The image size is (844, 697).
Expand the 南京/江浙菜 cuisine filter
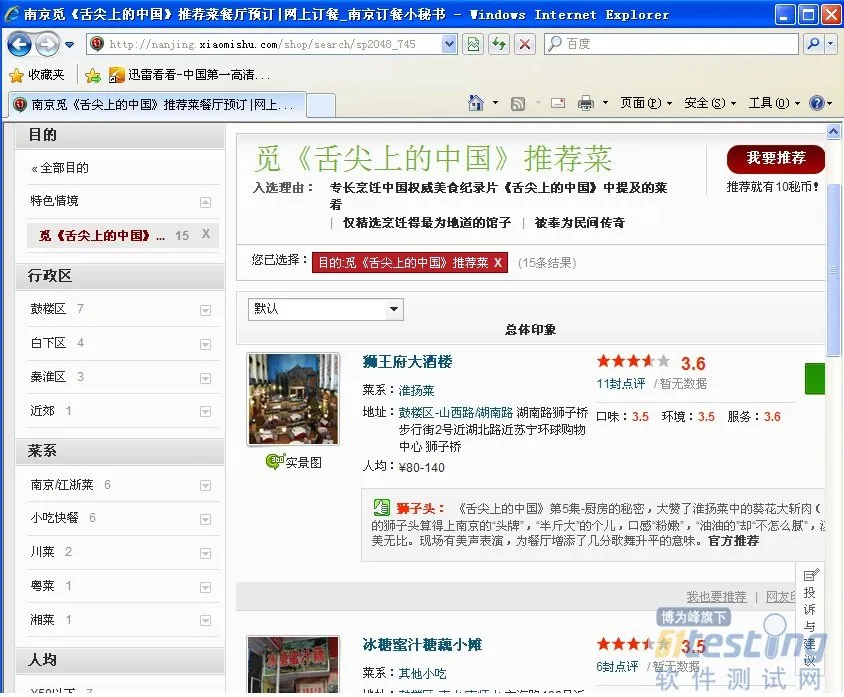pos(205,486)
